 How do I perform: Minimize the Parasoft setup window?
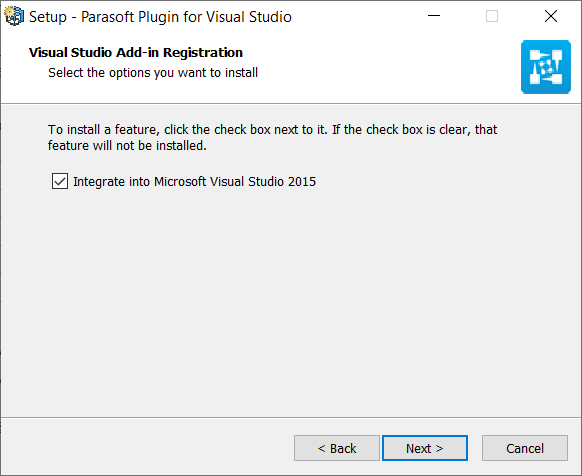434,16
